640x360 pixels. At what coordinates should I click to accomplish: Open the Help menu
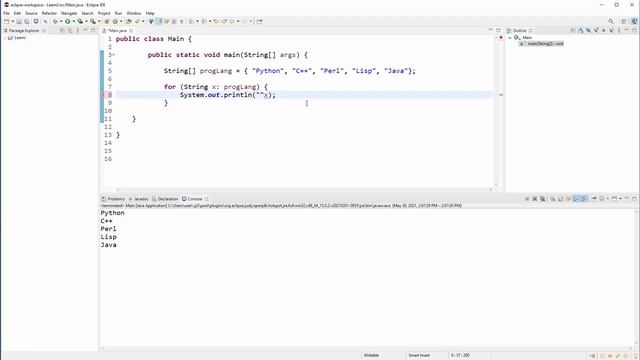pos(150,13)
